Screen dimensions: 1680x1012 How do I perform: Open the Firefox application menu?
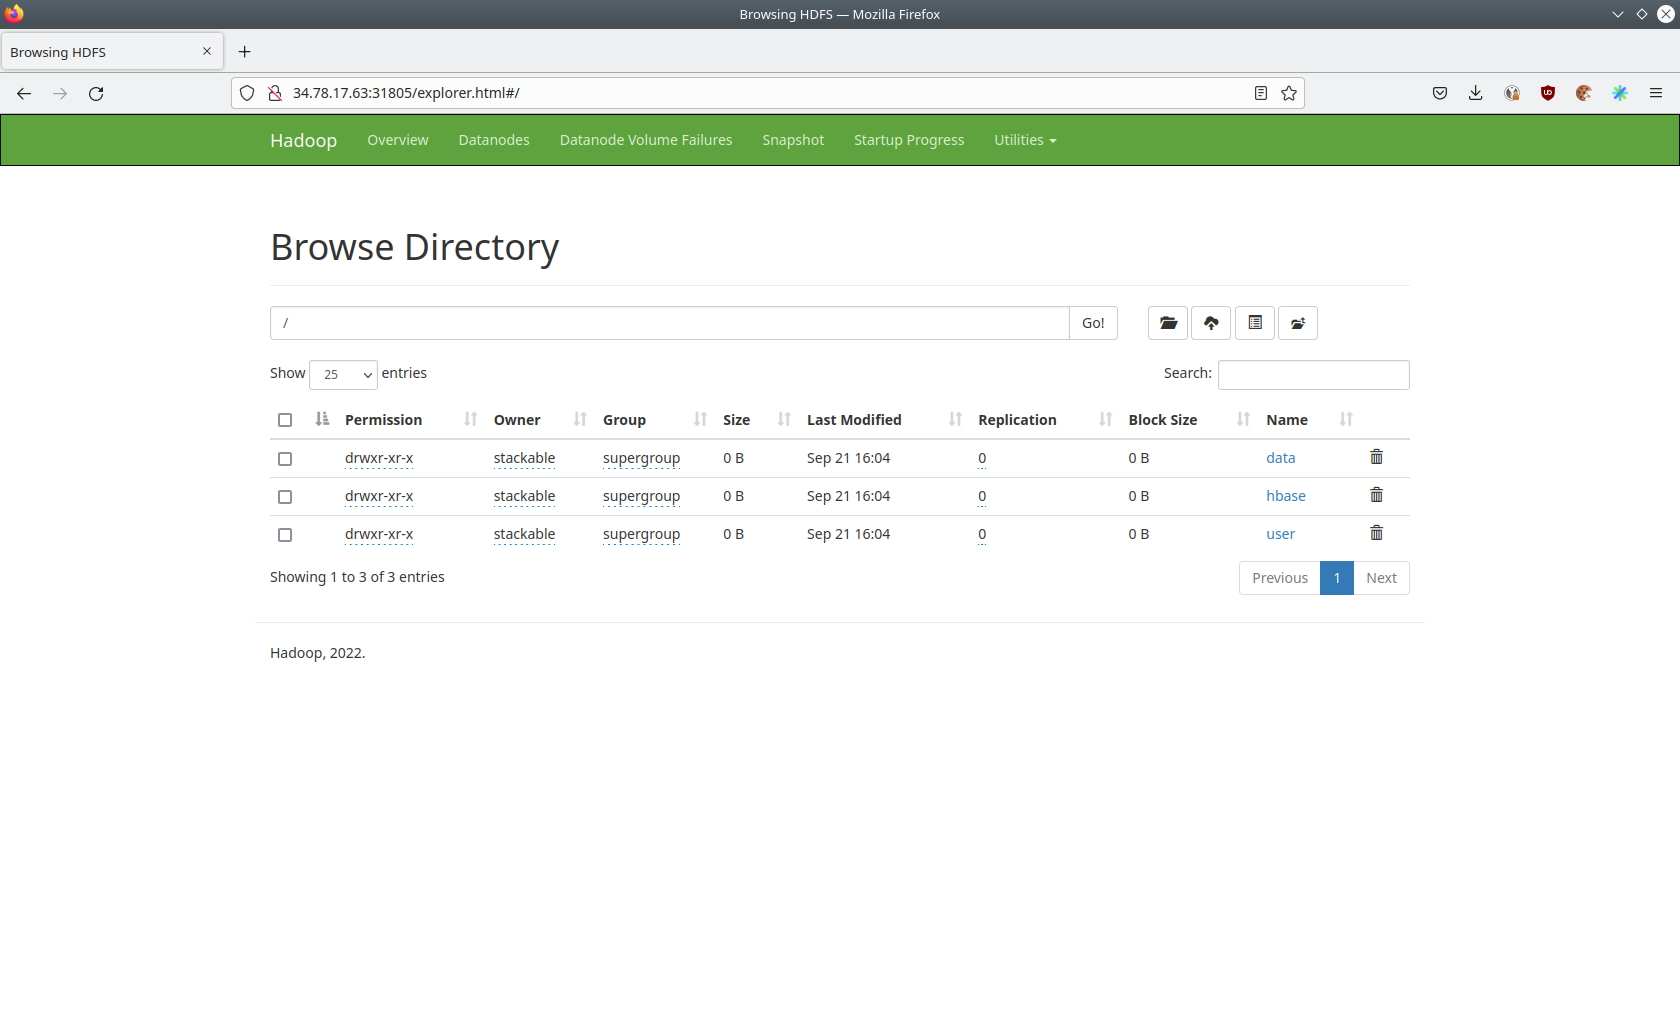coord(1656,93)
